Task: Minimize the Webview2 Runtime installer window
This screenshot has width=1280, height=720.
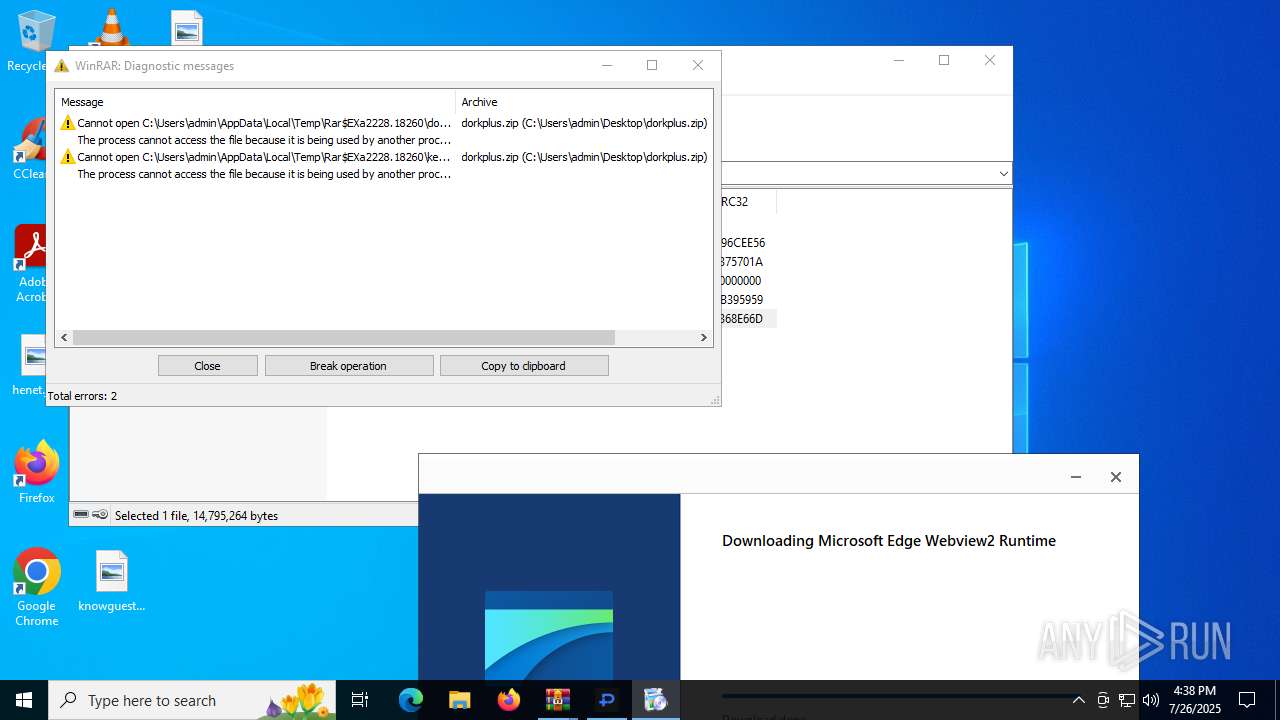Action: (x=1076, y=477)
